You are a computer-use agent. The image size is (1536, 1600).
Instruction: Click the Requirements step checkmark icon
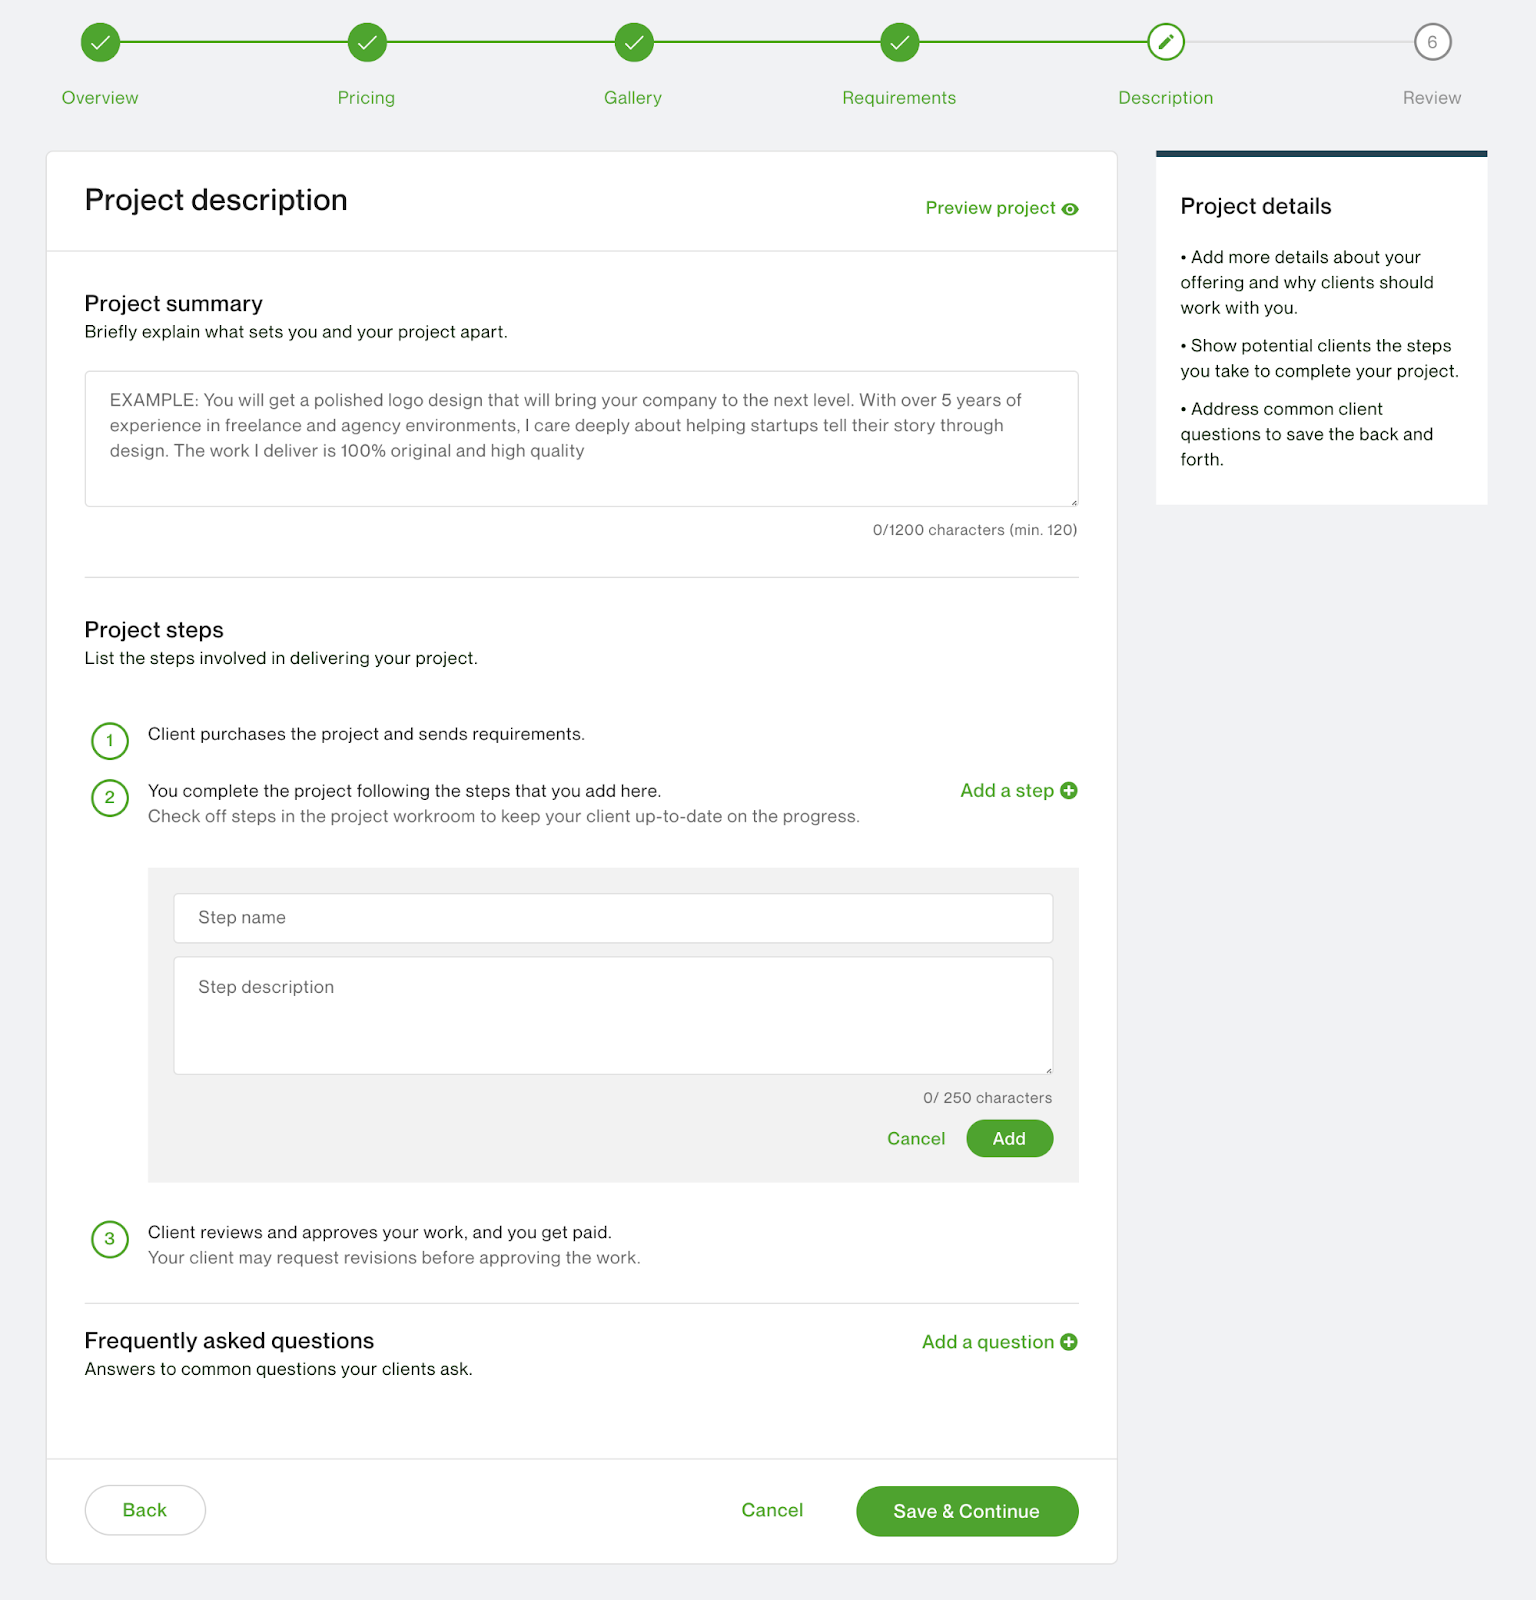pyautogui.click(x=900, y=42)
